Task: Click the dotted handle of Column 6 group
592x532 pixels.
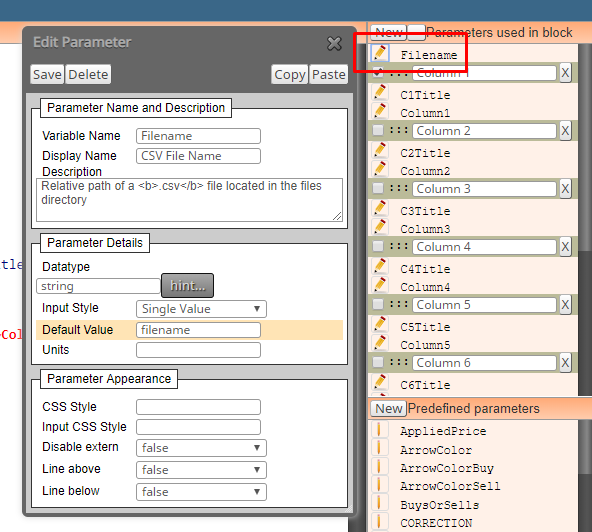Action: coord(399,362)
